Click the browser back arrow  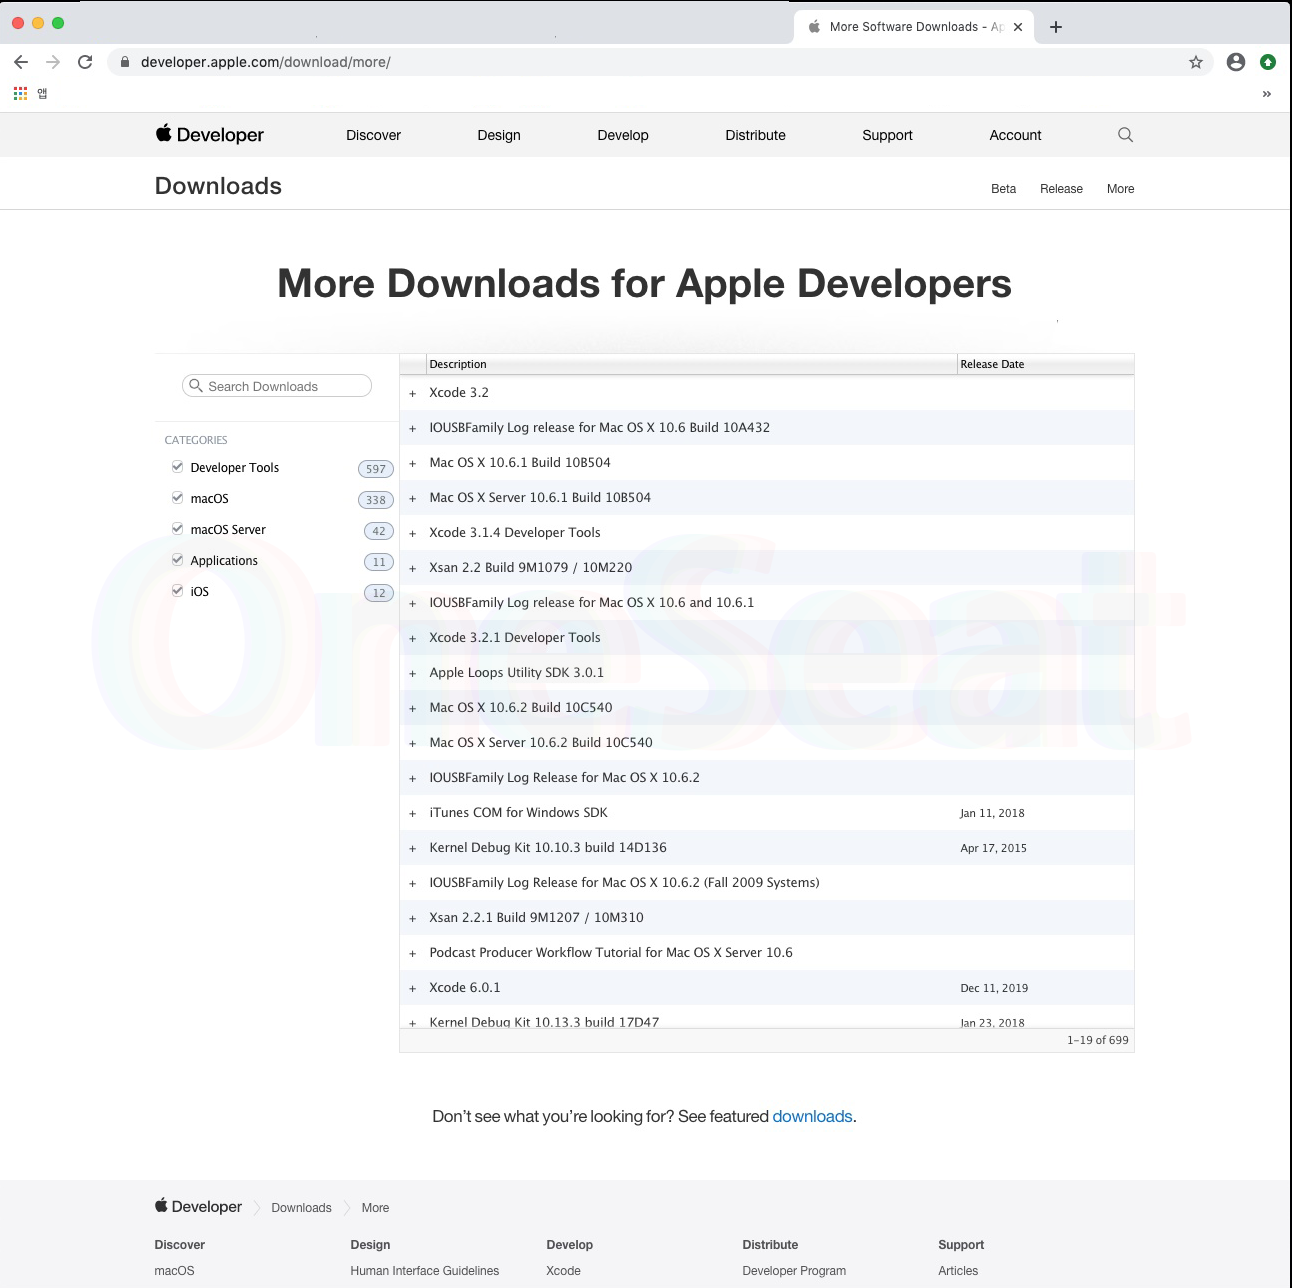21,62
